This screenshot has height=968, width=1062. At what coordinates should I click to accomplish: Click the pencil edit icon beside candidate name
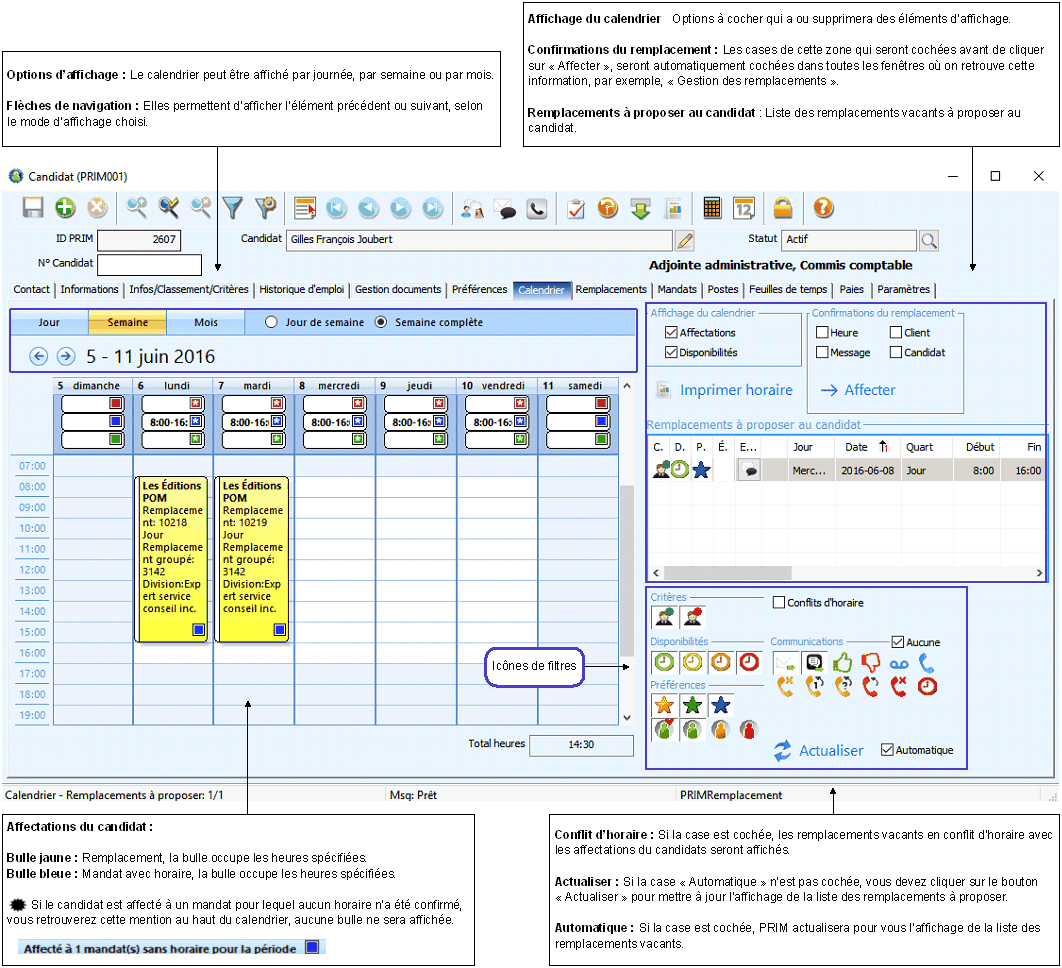pyautogui.click(x=685, y=240)
